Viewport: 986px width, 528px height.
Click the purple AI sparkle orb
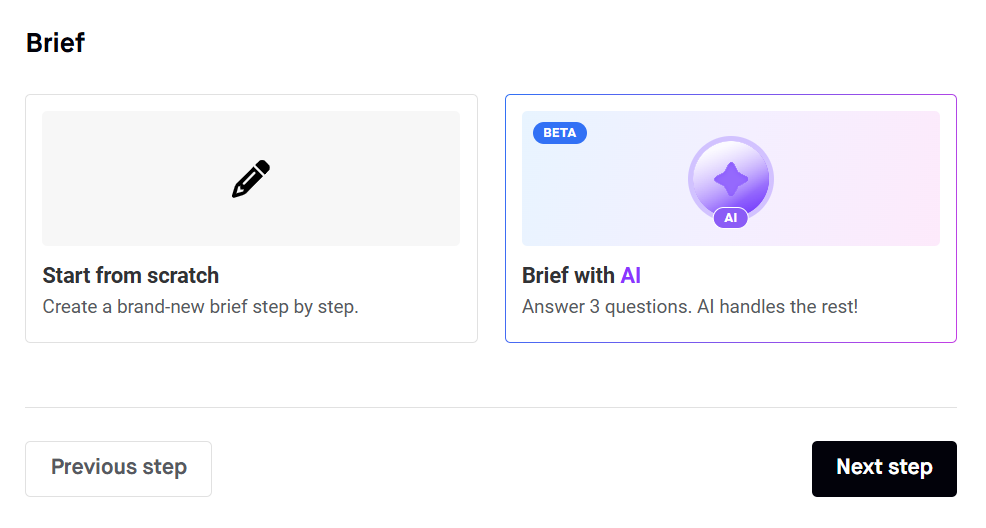click(x=731, y=179)
